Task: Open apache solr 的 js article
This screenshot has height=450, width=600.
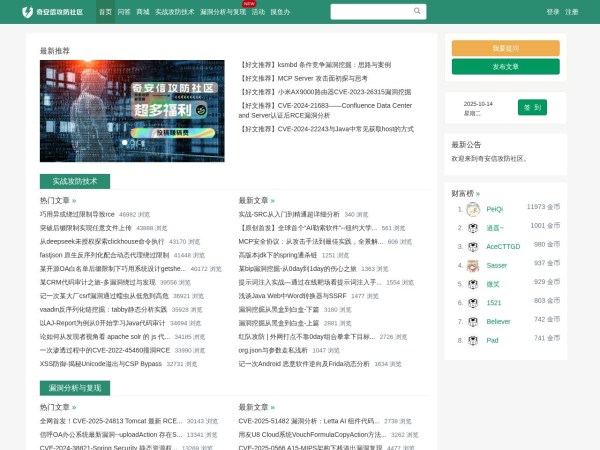Action: 105,337
